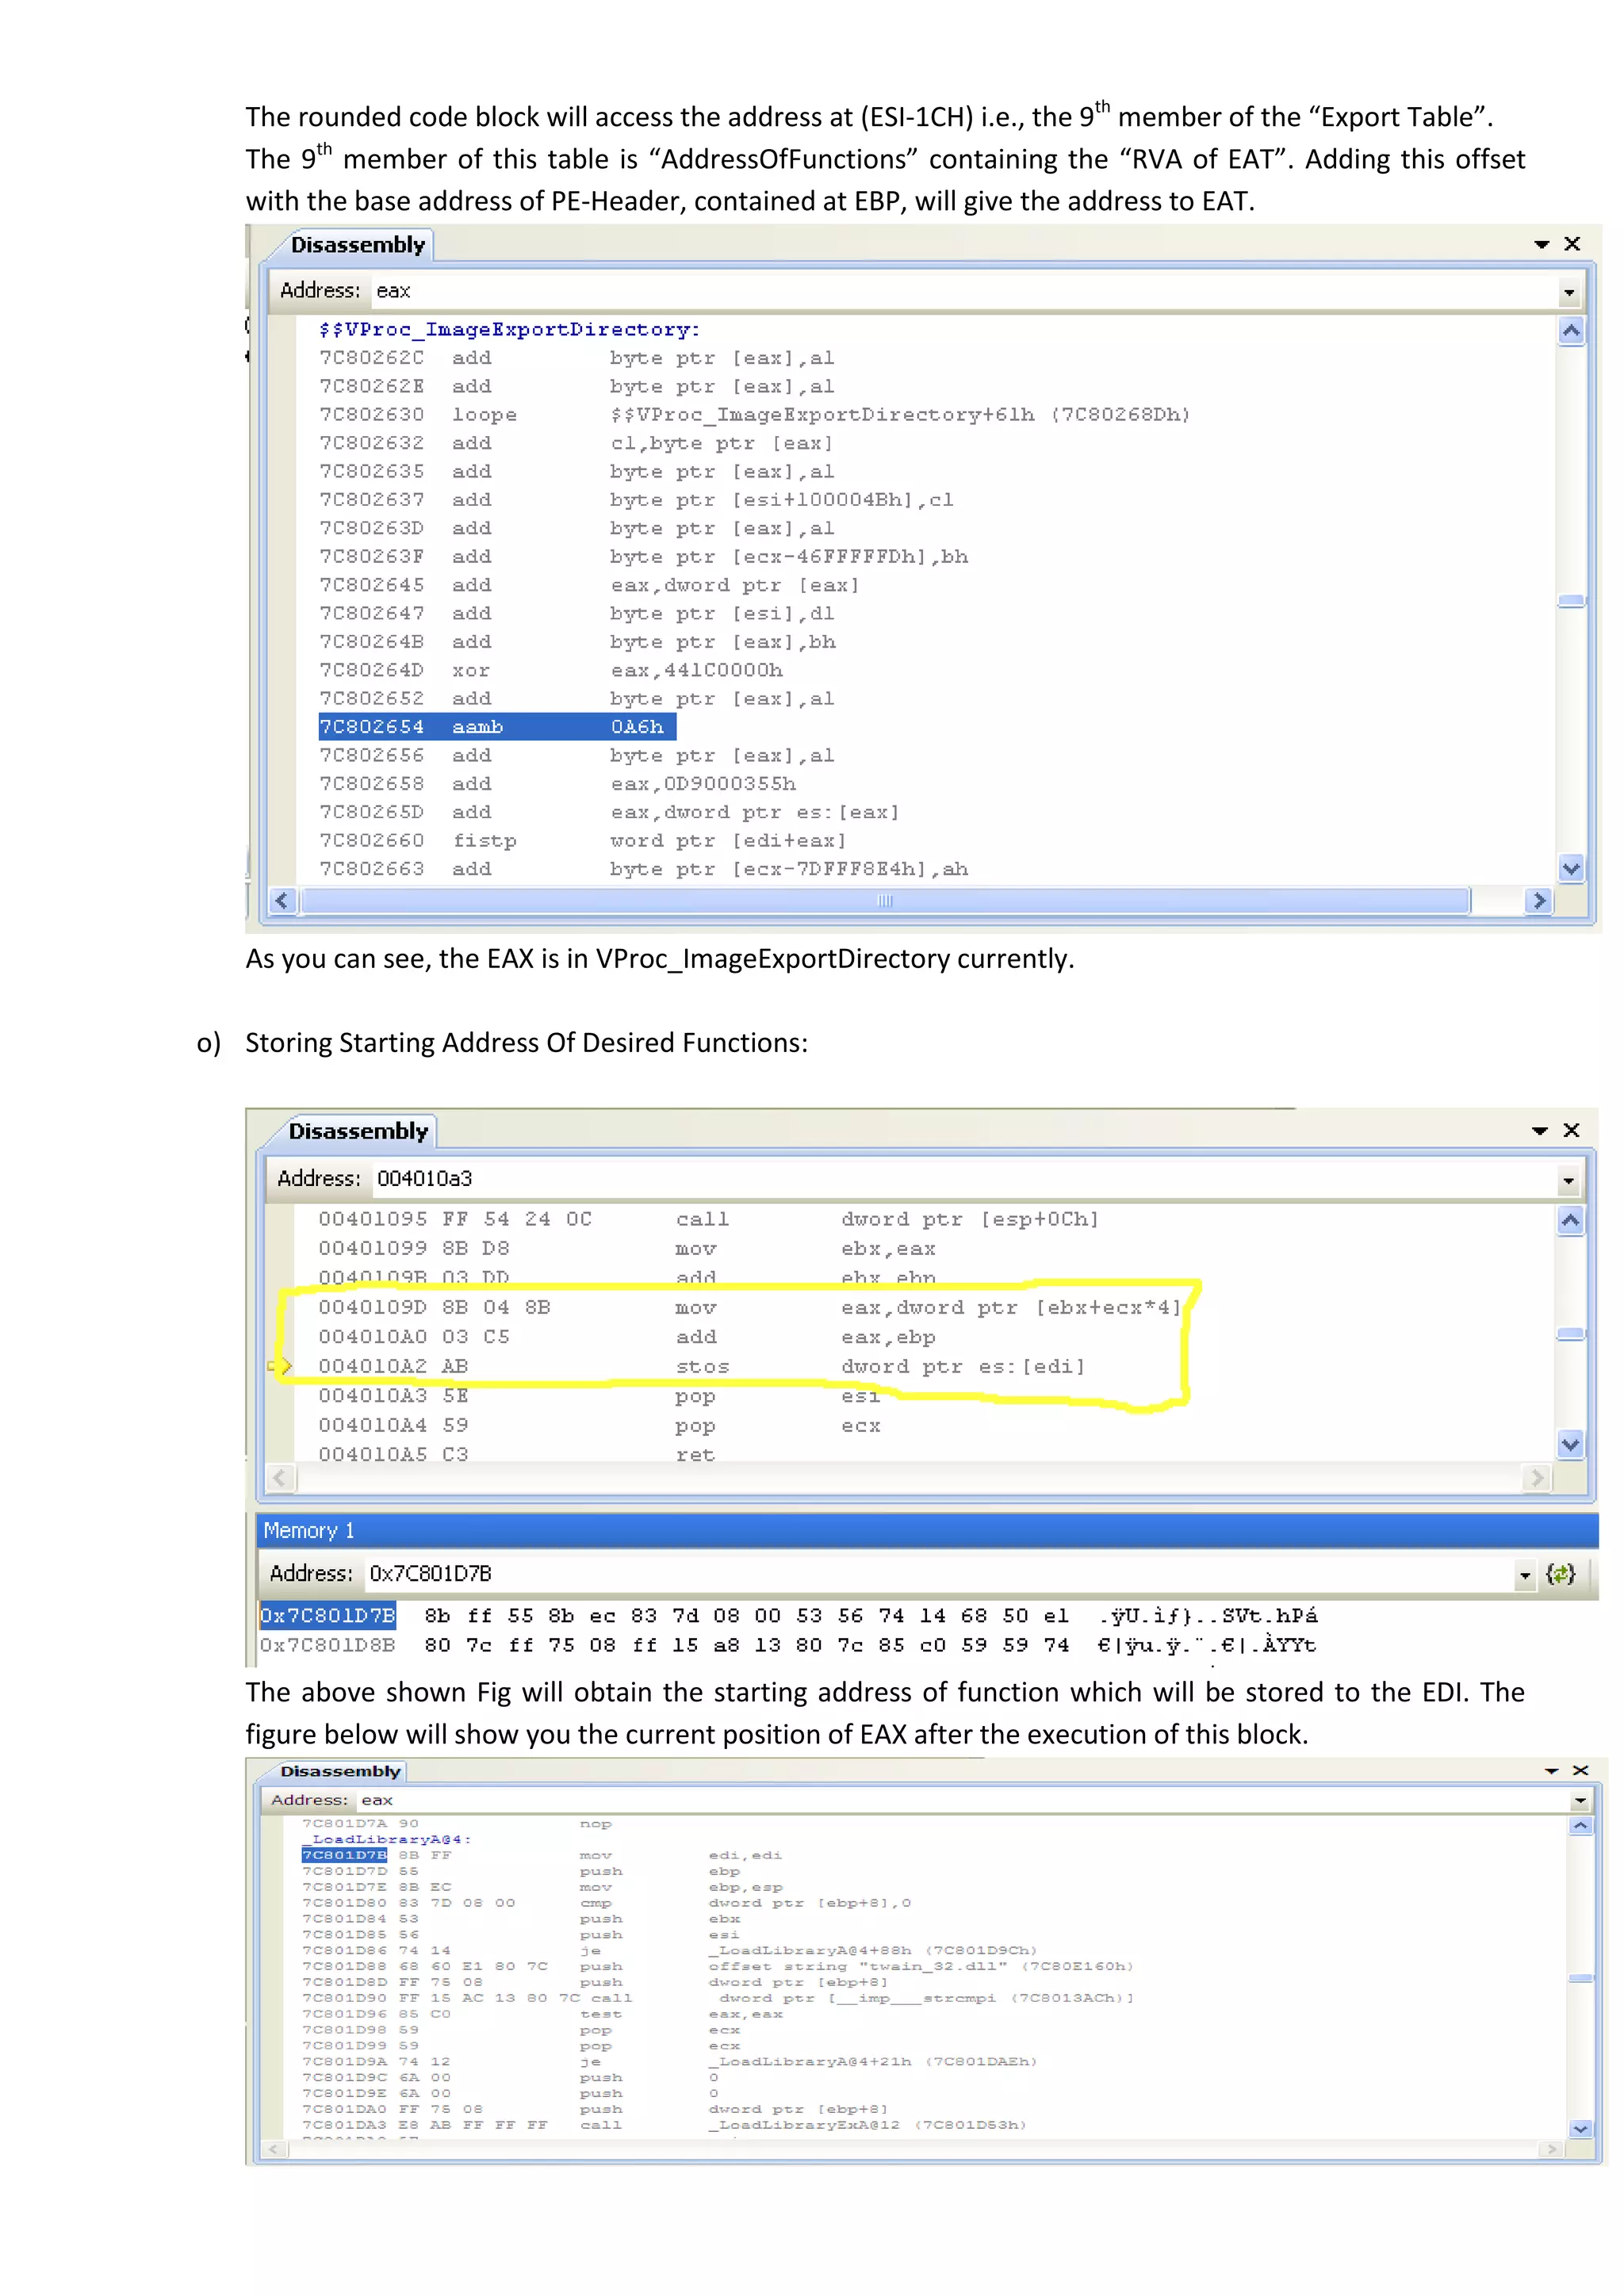This screenshot has height=2296, width=1624.
Task: Select highlighted line 7C802654 aamb
Action: (x=498, y=727)
